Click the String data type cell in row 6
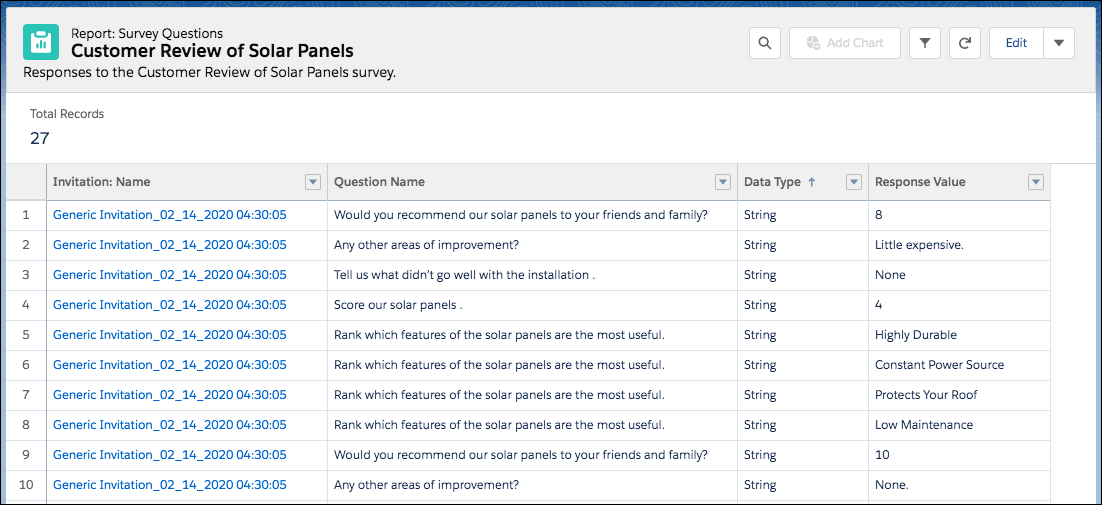The height and width of the screenshot is (505, 1102). pyautogui.click(x=803, y=365)
